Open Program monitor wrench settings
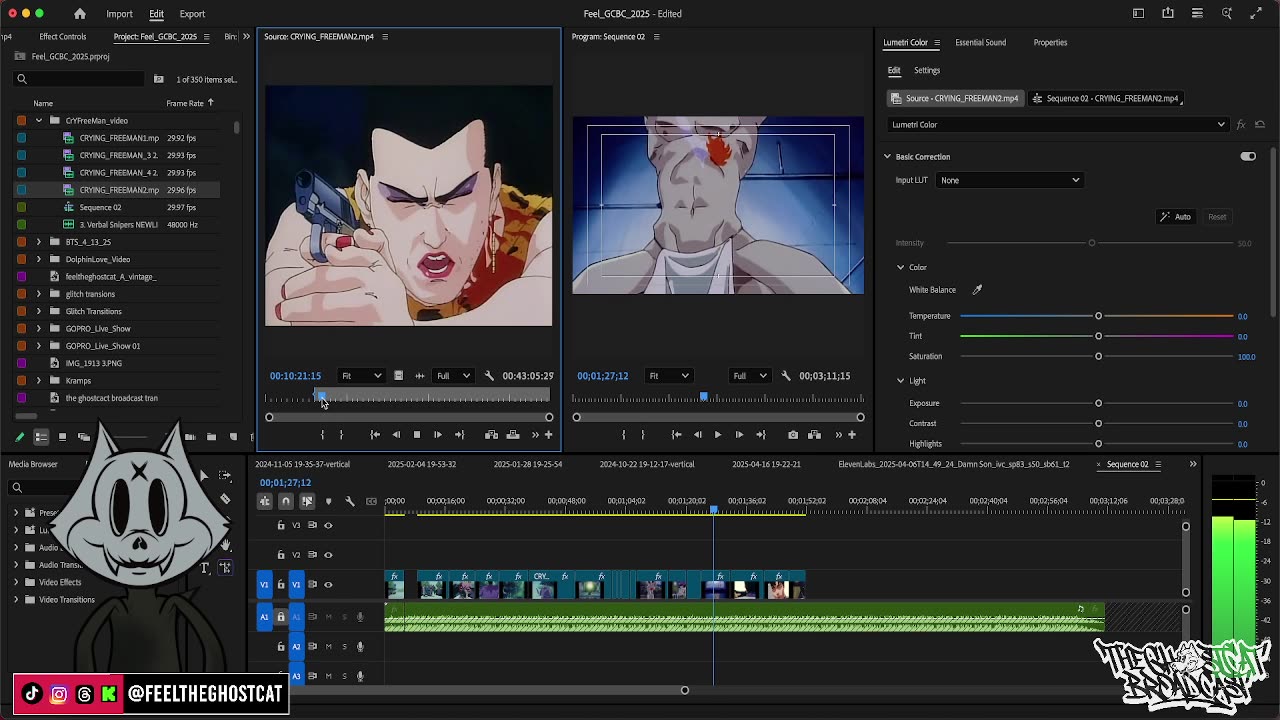The width and height of the screenshot is (1280, 720). point(786,376)
